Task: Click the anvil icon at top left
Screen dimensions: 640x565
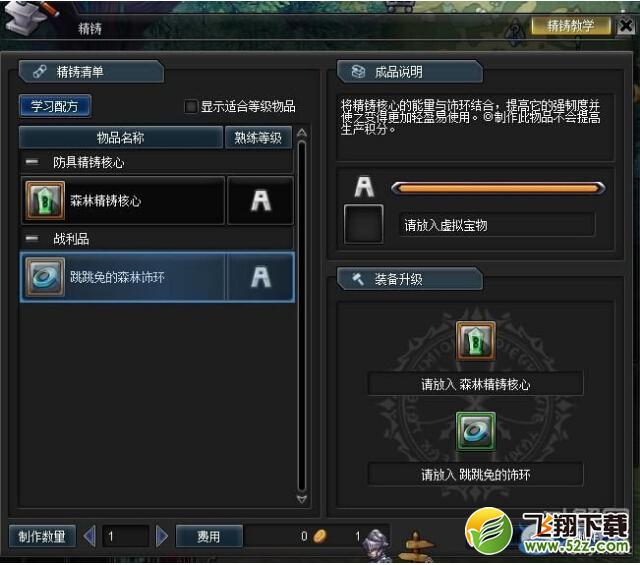Action: click(29, 16)
